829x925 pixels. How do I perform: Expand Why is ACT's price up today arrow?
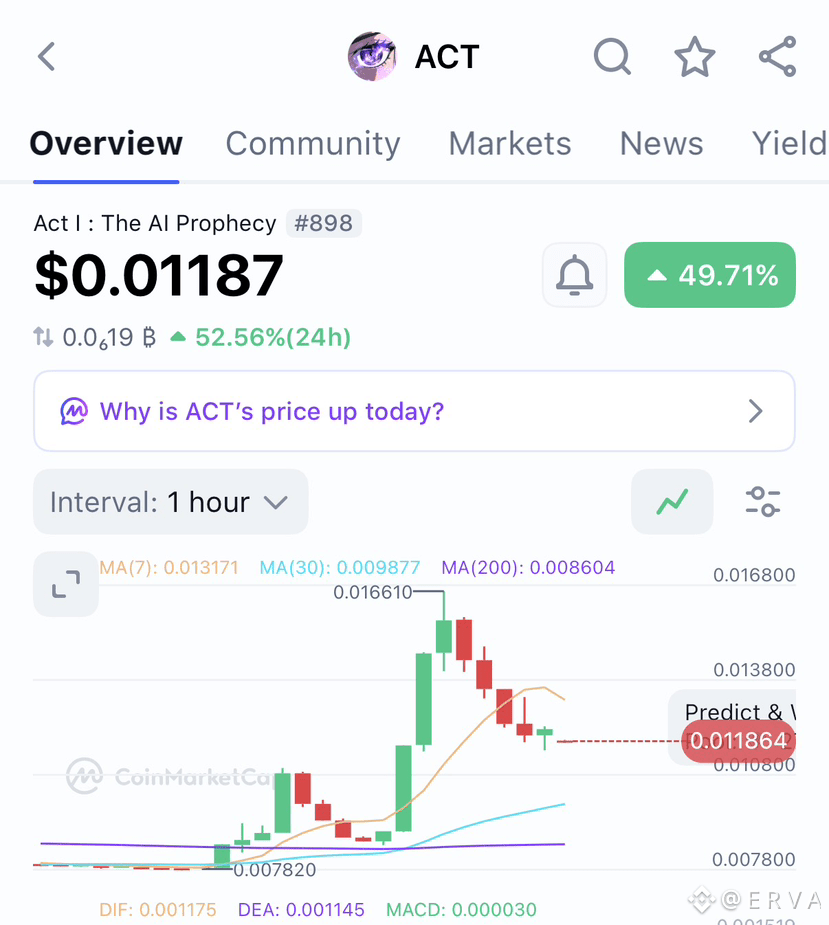tap(755, 411)
